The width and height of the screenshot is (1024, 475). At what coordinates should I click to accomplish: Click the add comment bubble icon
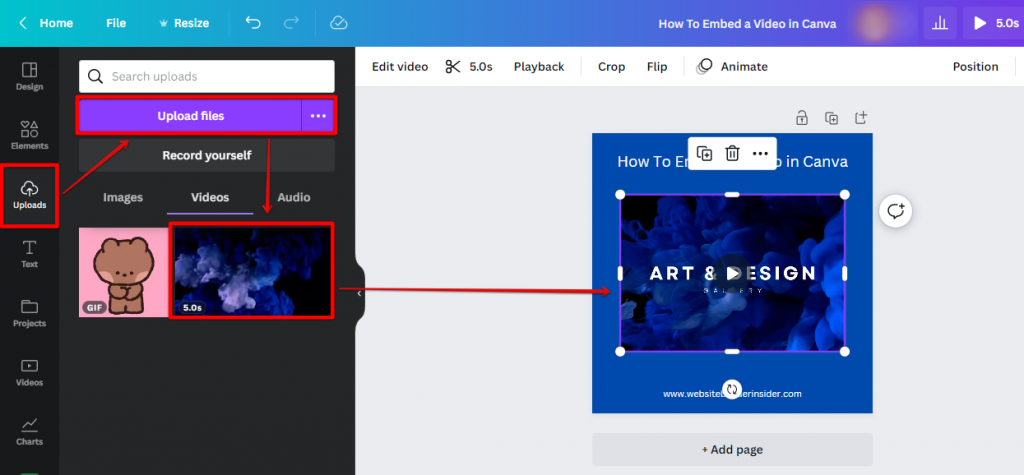pyautogui.click(x=895, y=211)
